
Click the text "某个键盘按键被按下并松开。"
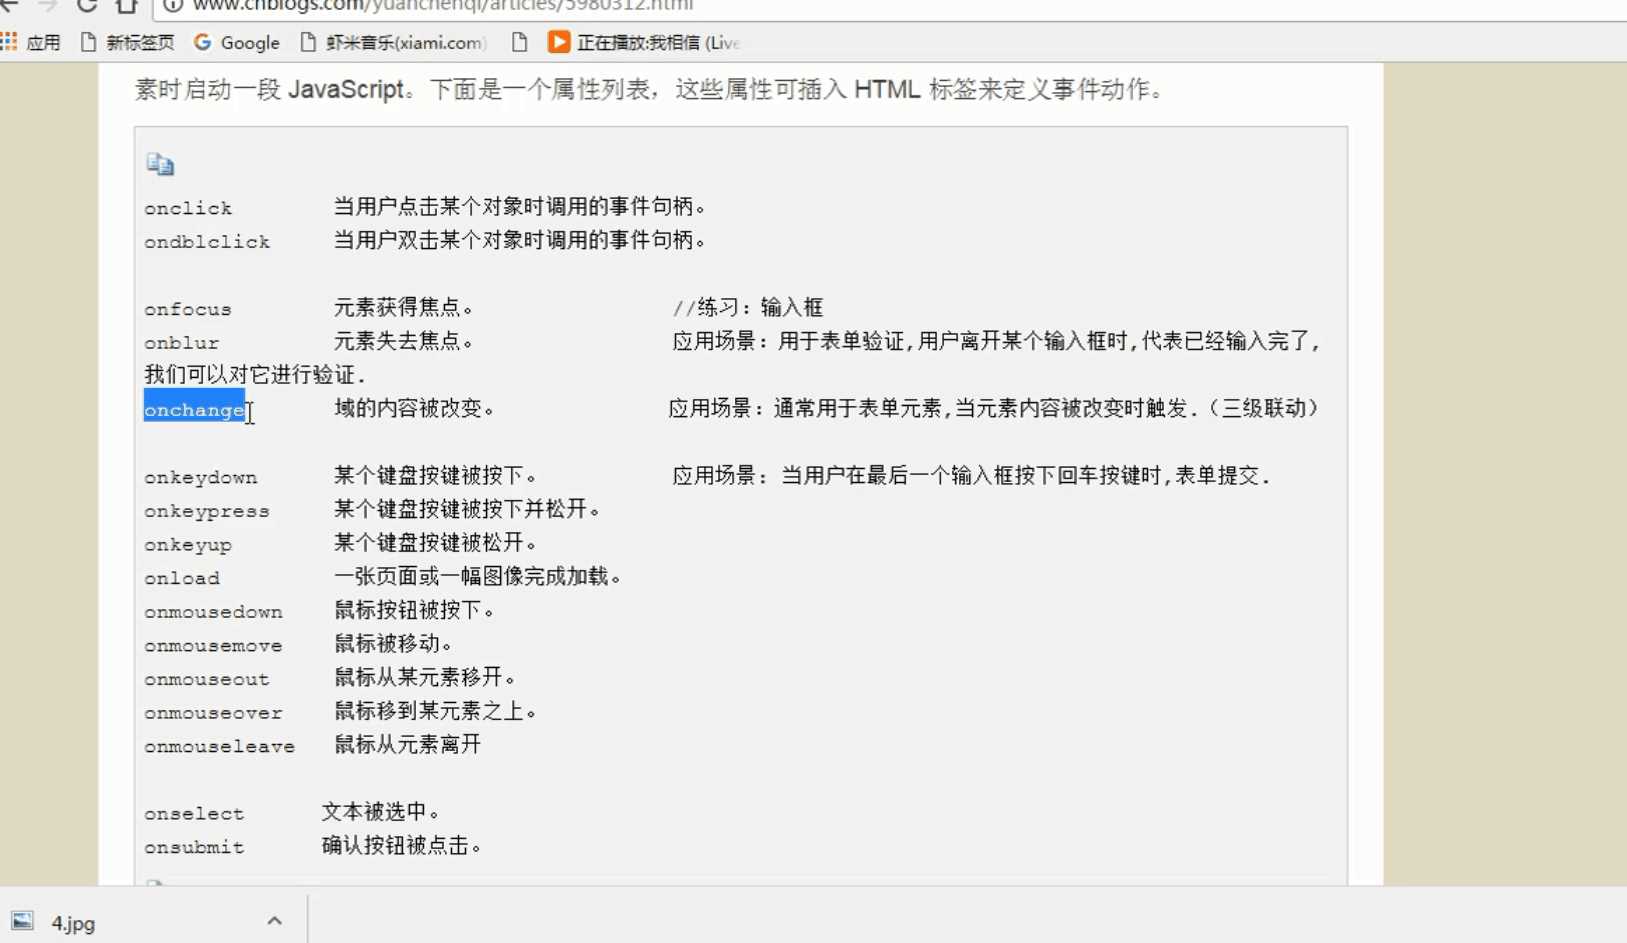pos(468,509)
